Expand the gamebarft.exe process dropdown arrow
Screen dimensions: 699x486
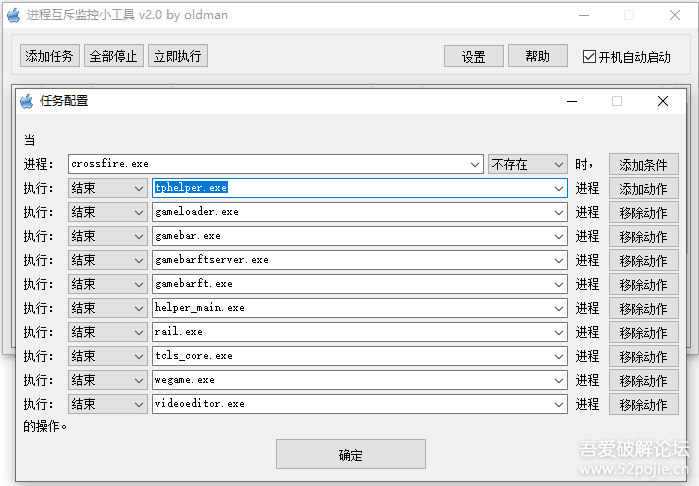coord(559,284)
